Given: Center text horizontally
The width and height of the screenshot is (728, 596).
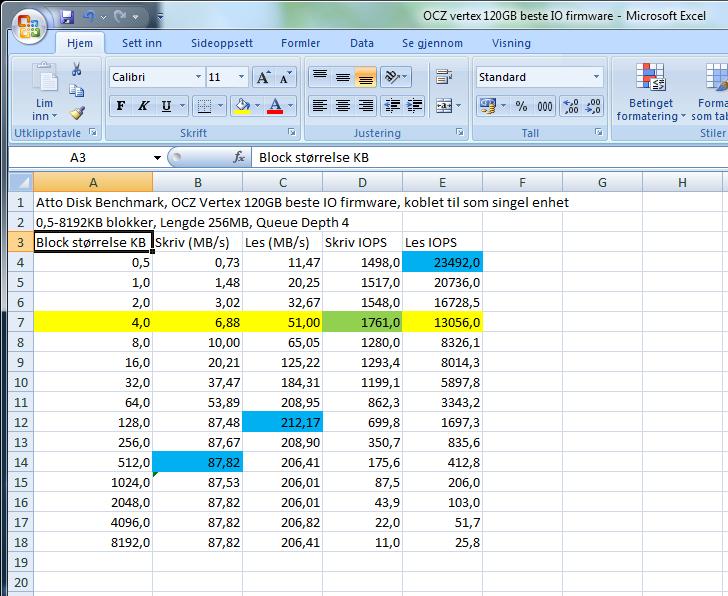Looking at the screenshot, I should click(343, 106).
